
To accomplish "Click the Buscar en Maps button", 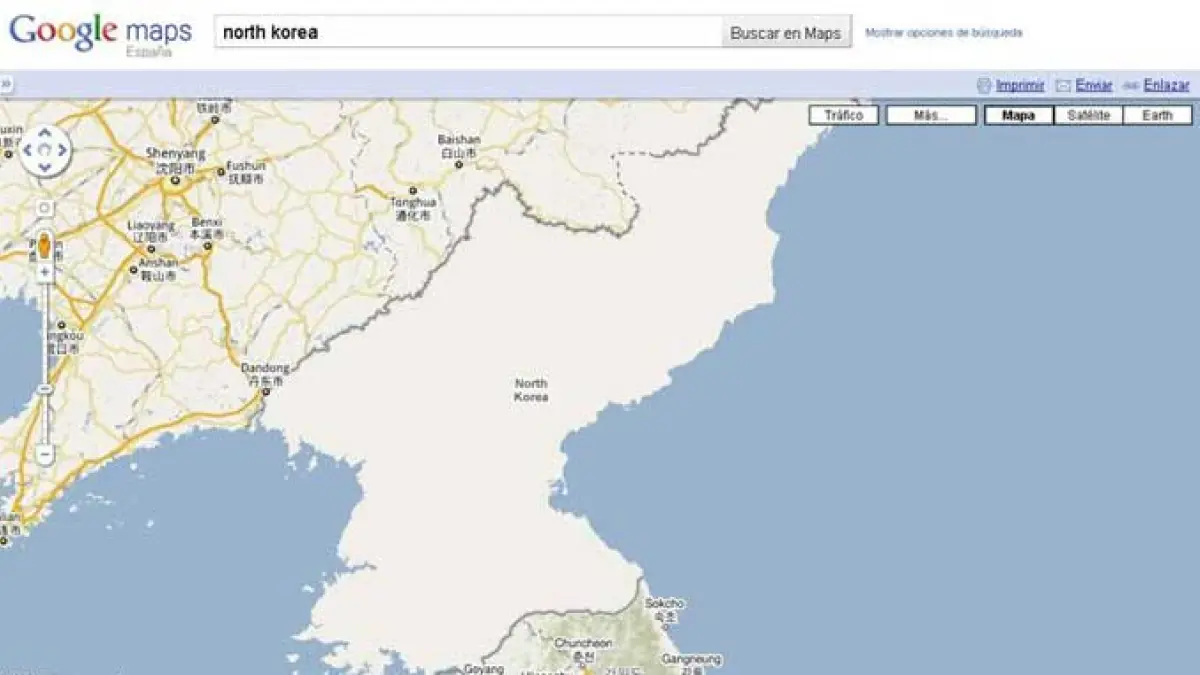I will pos(785,32).
